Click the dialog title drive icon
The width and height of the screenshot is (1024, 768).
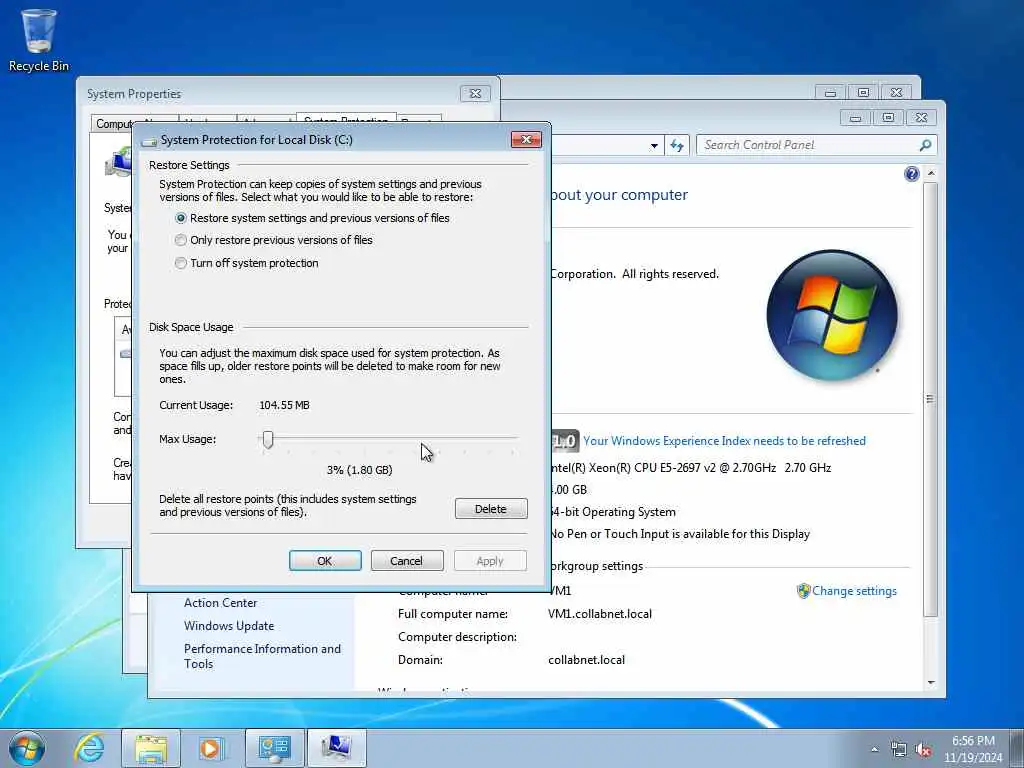pos(150,140)
